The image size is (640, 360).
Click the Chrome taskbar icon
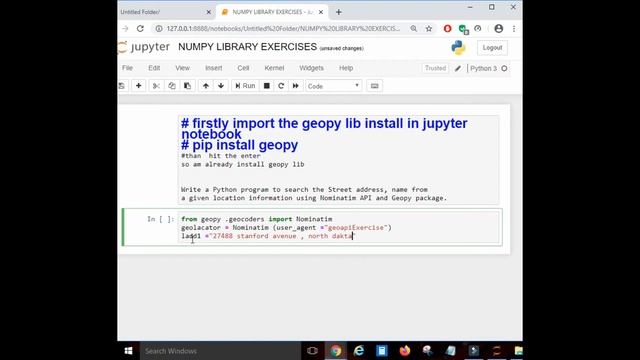[x=336, y=351]
